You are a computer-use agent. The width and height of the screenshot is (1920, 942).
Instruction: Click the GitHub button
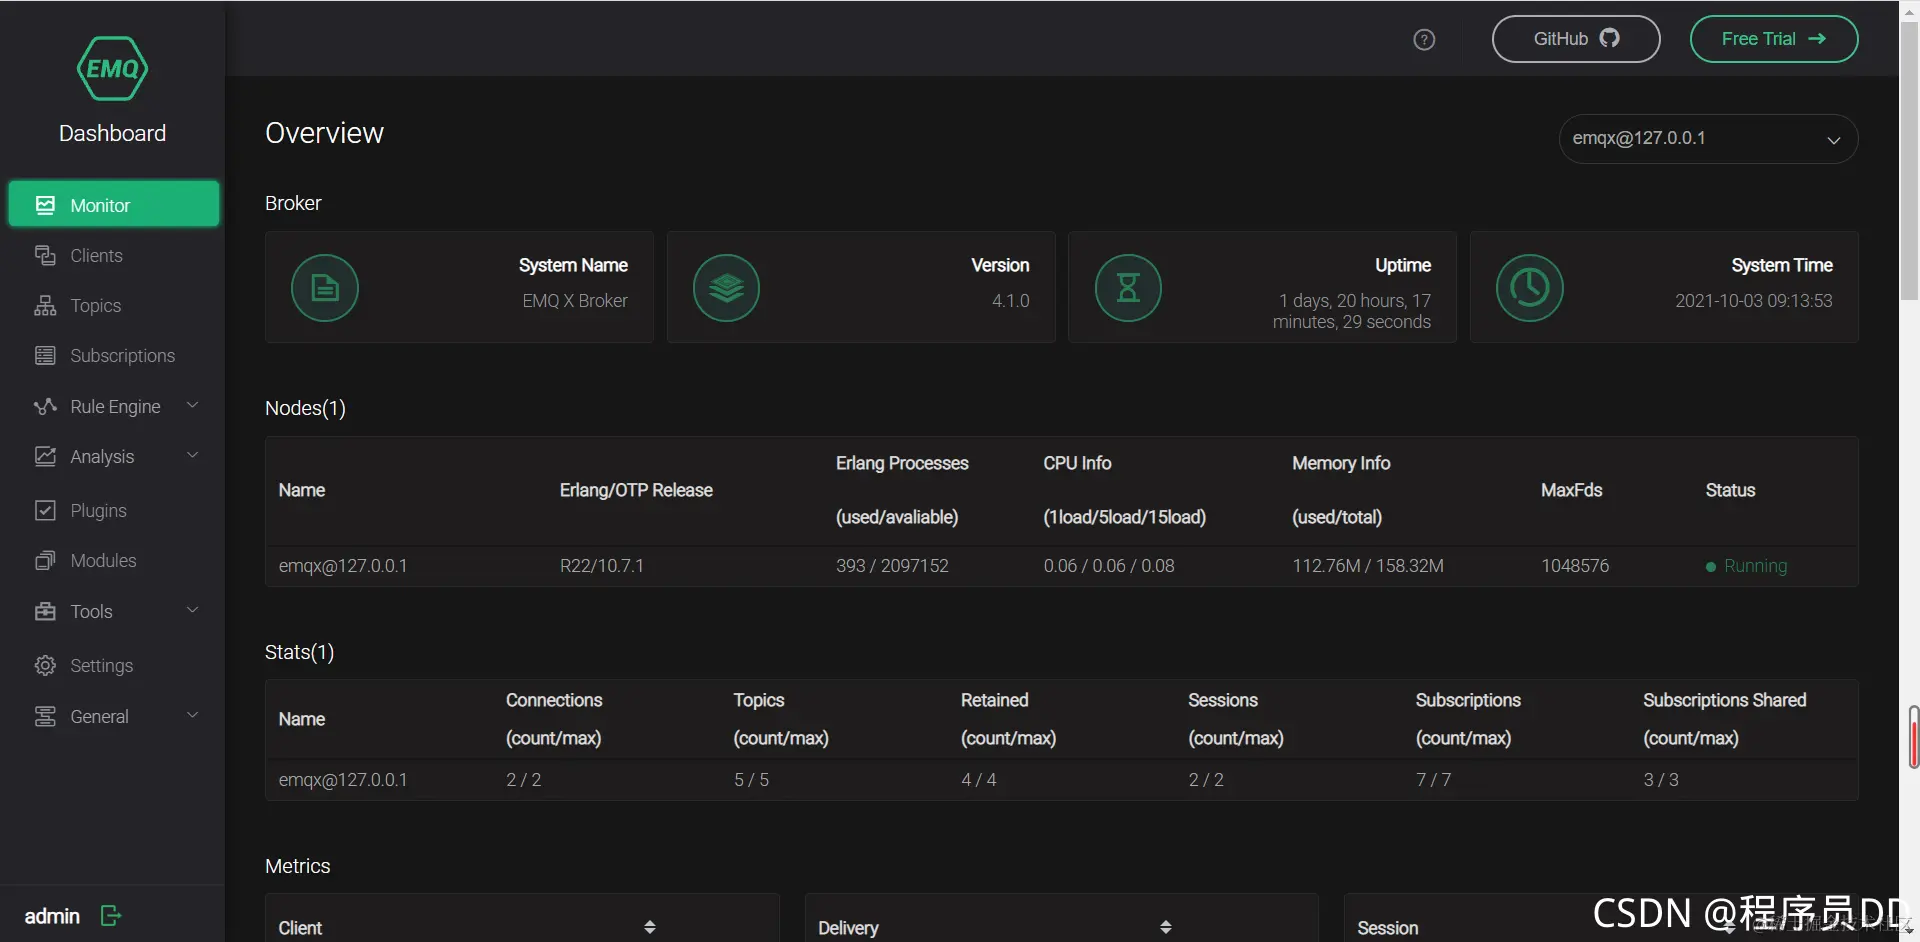click(x=1576, y=39)
